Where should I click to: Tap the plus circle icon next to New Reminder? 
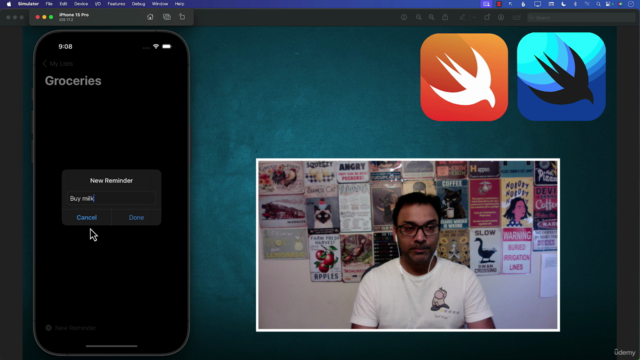(x=48, y=328)
